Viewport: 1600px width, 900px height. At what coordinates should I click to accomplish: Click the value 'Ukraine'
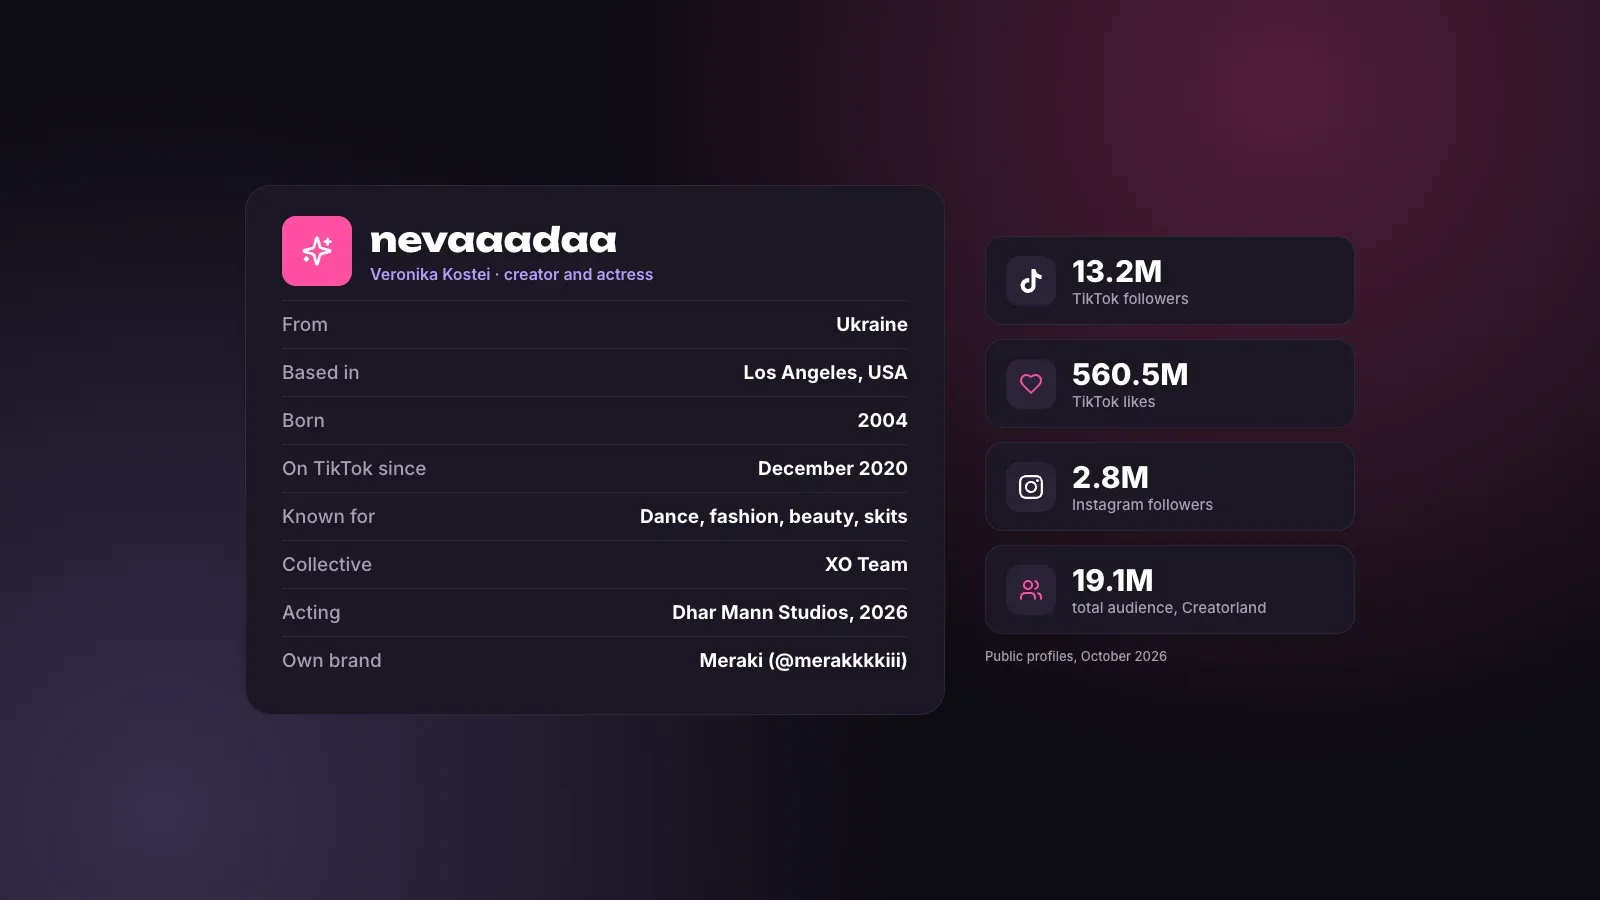coord(872,324)
